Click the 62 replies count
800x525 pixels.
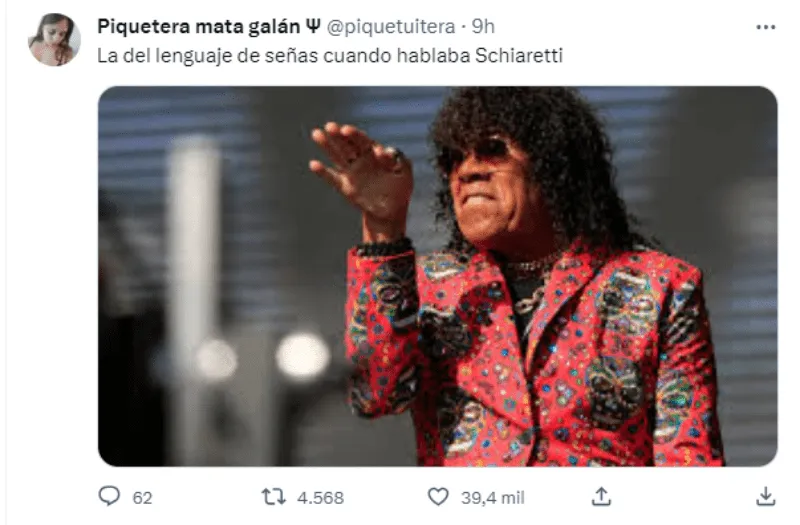point(142,497)
